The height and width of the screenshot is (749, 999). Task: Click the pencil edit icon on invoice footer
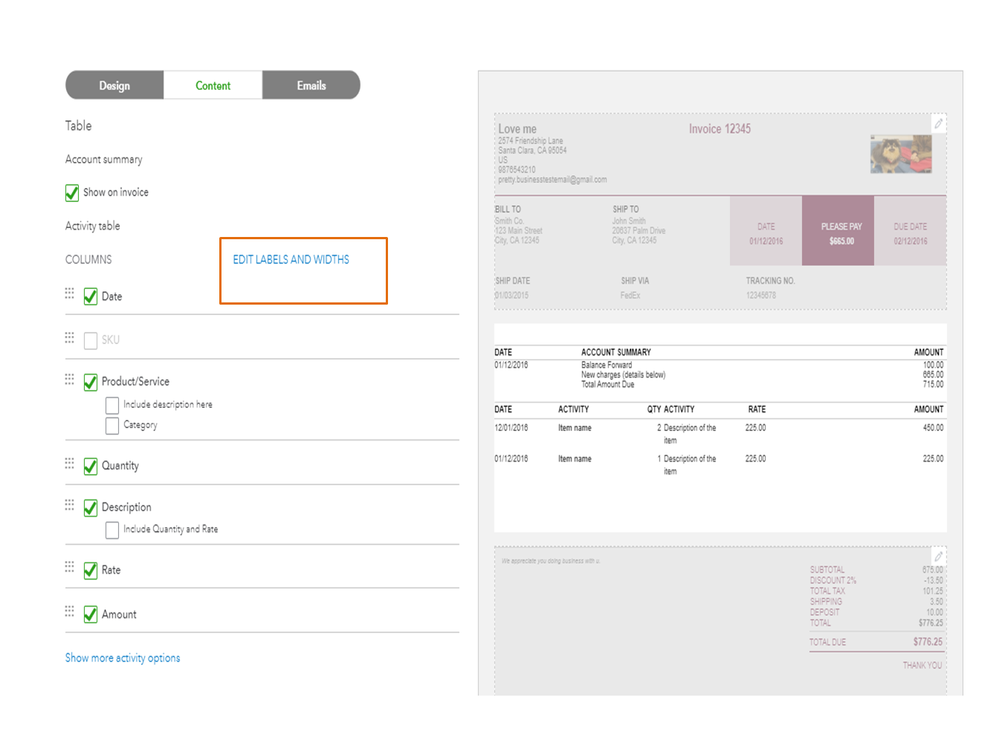pos(938,556)
